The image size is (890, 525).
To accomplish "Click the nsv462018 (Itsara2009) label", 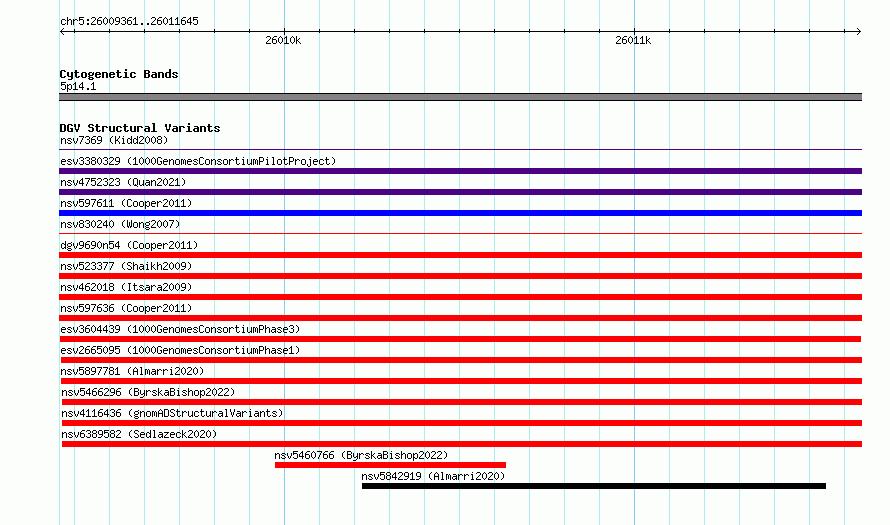I will point(126,287).
